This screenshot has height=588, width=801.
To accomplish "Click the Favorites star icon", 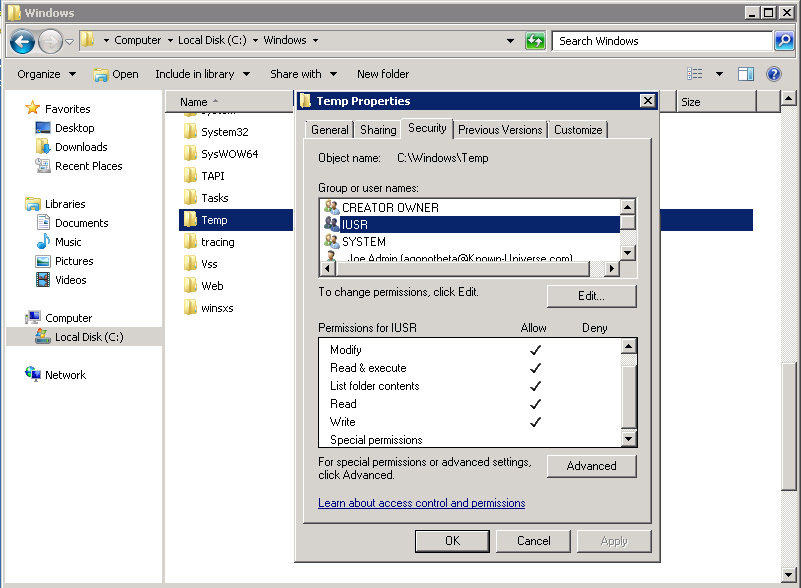I will [33, 108].
